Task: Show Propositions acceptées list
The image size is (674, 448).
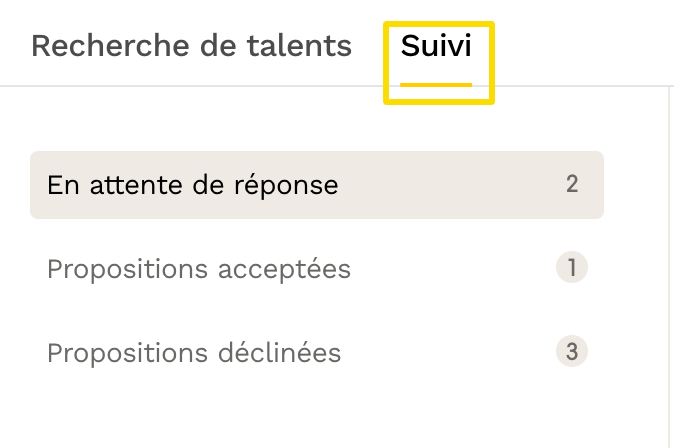Action: [x=199, y=269]
